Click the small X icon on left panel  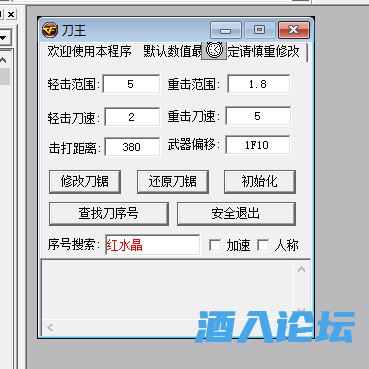coord(11,14)
